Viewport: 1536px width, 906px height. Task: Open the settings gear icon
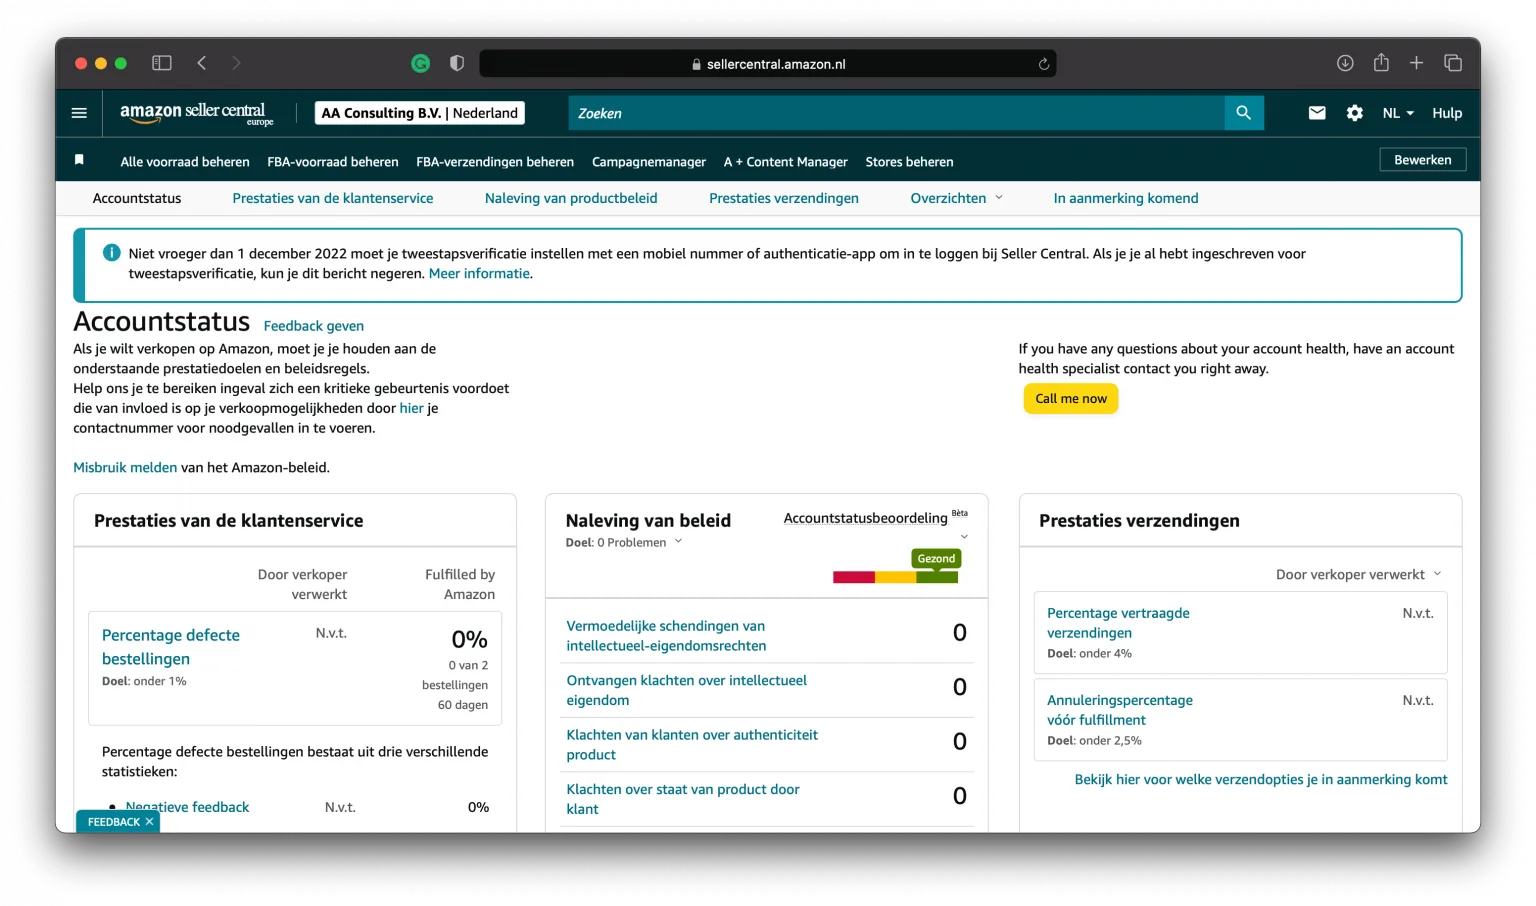pyautogui.click(x=1354, y=113)
